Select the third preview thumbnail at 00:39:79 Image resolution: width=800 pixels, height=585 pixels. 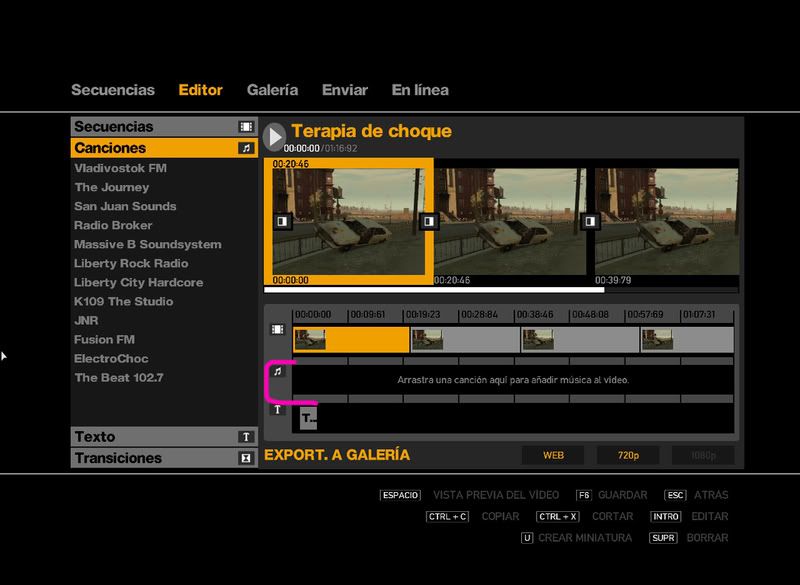tap(667, 221)
